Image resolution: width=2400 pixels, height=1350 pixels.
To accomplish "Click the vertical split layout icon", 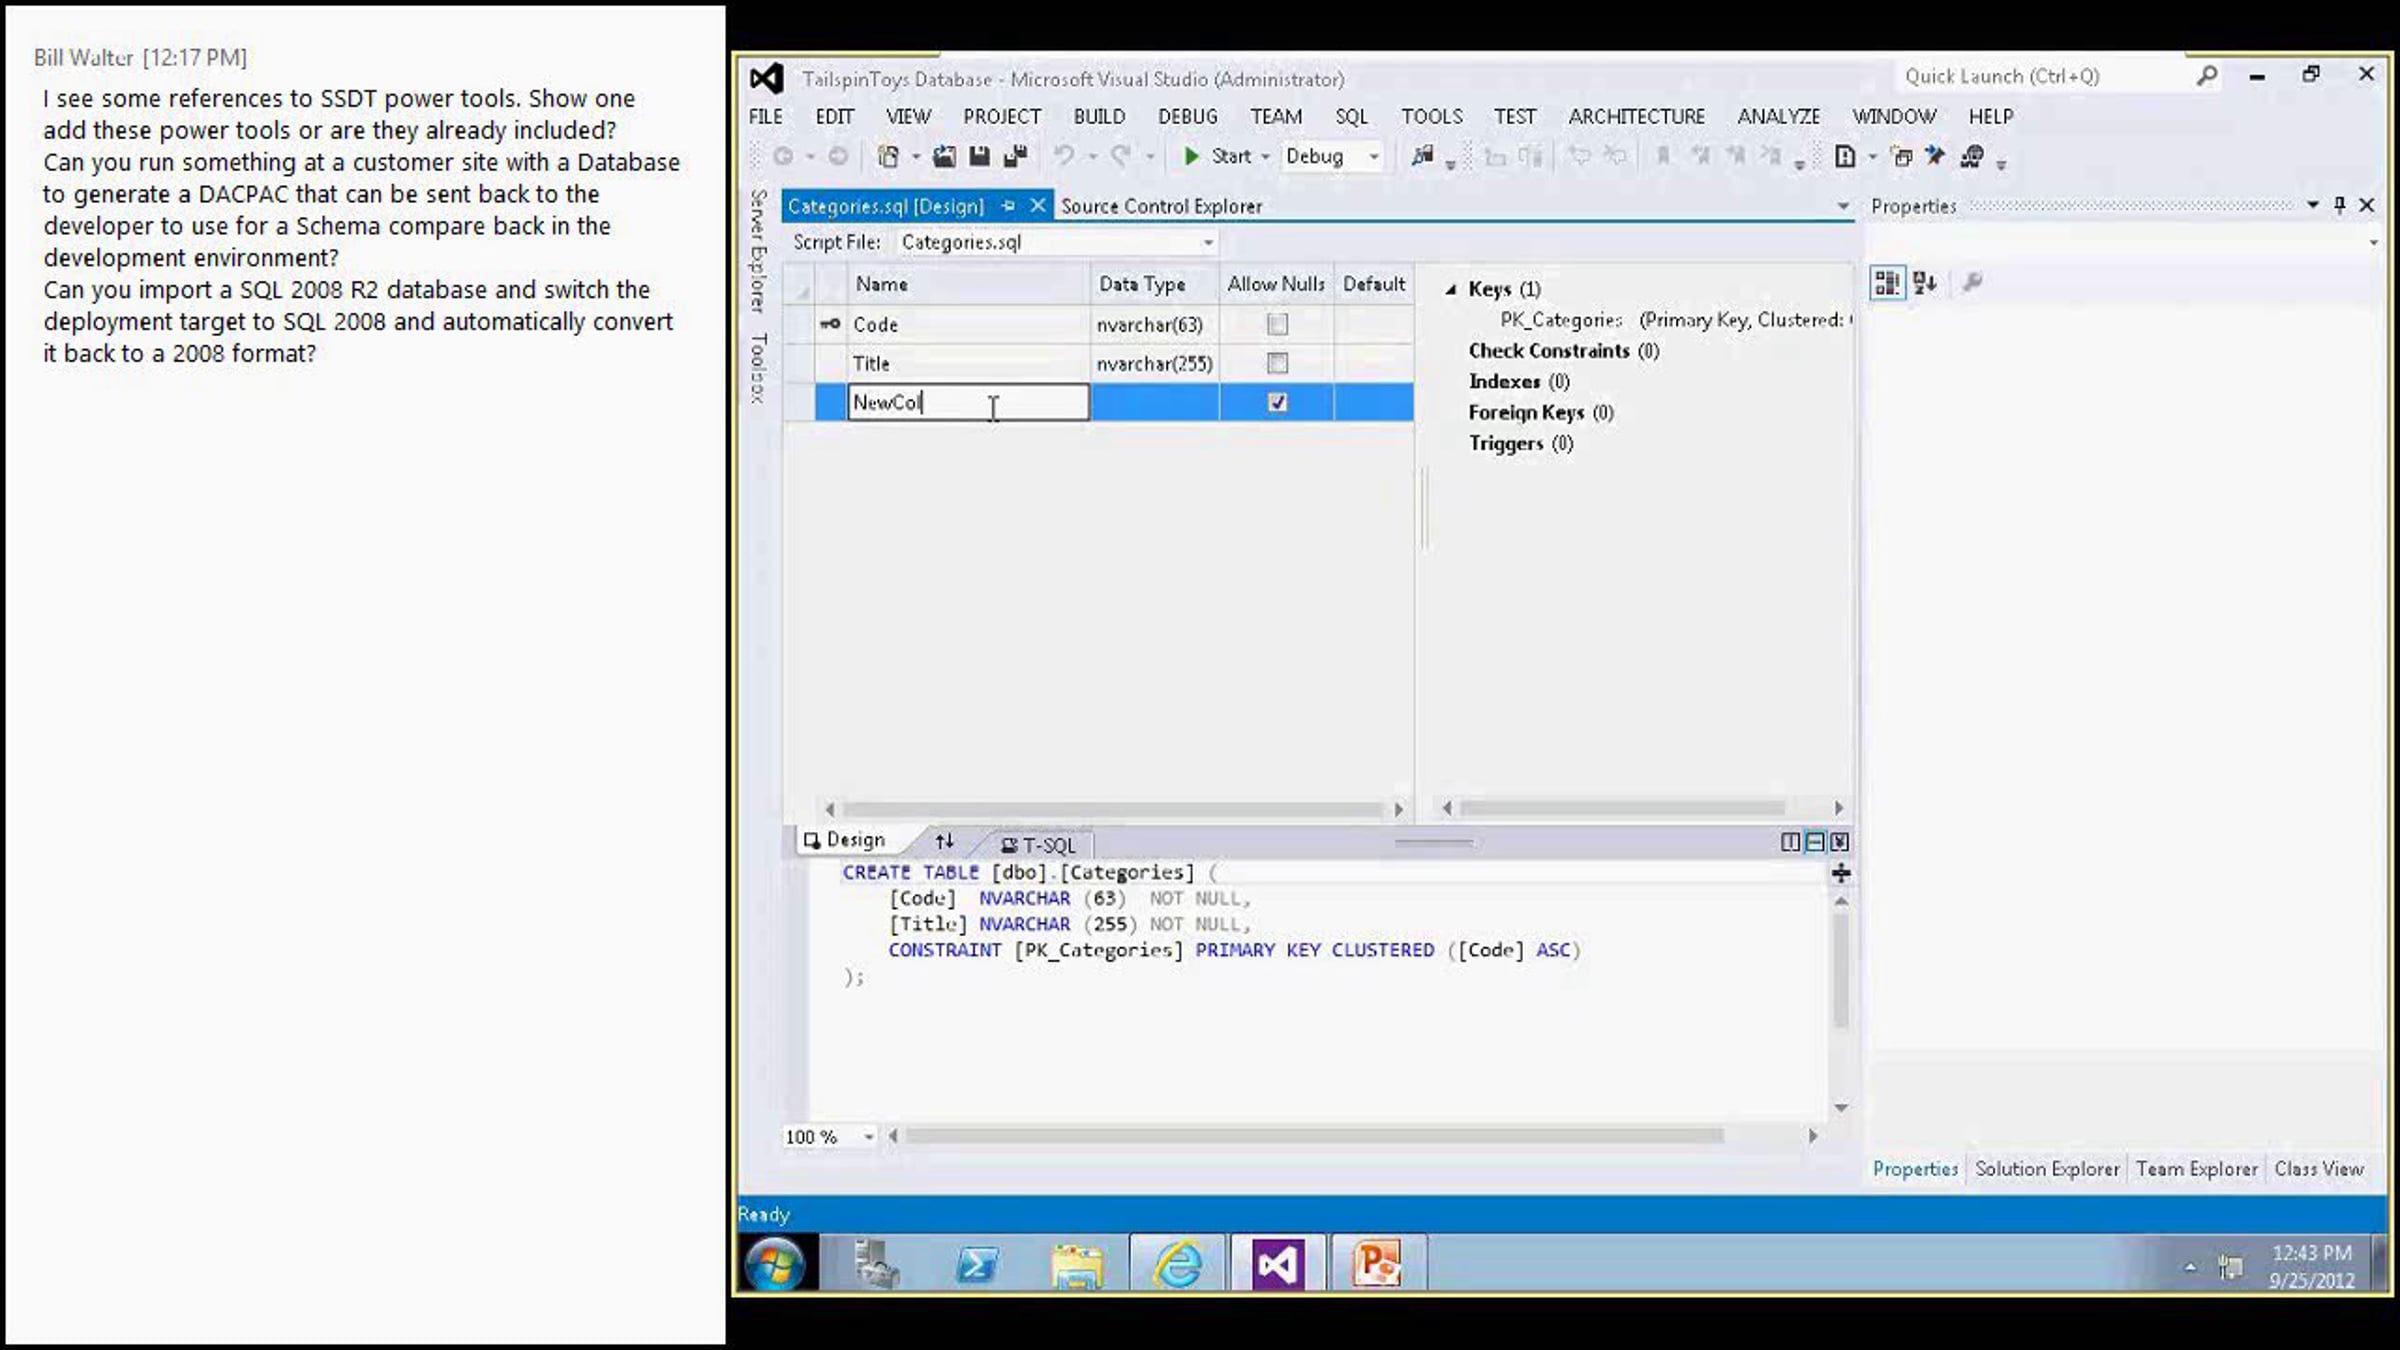I will point(1790,842).
